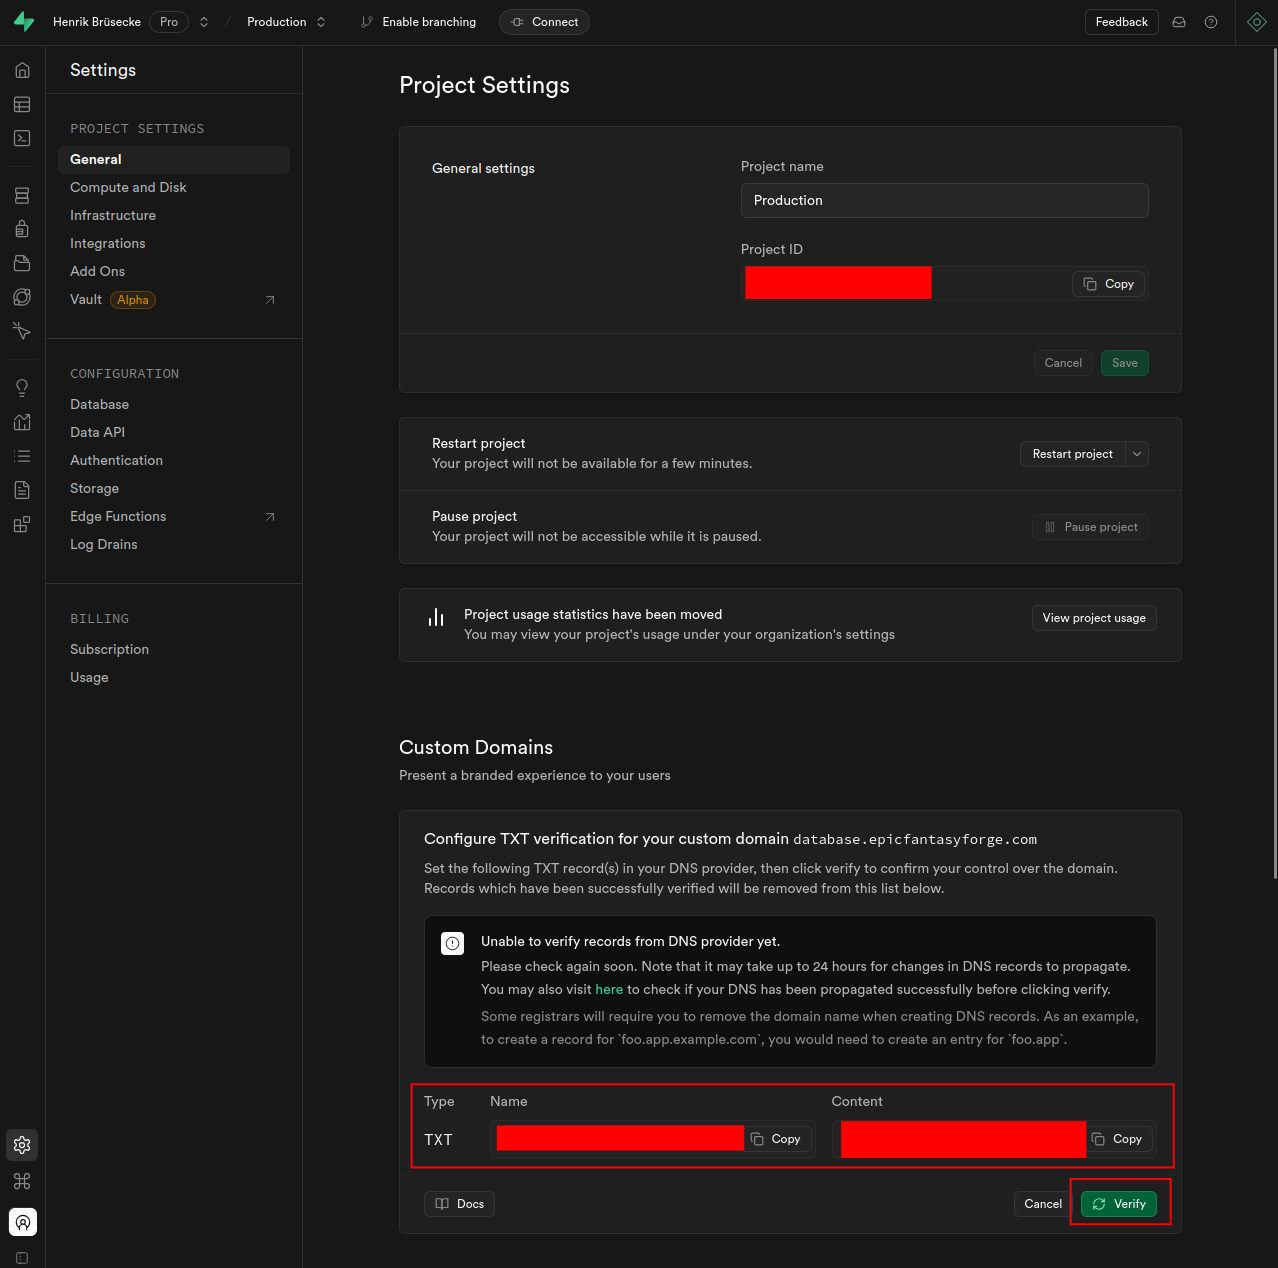The width and height of the screenshot is (1278, 1268).
Task: Open the Edge Functions globe icon
Action: [x=22, y=297]
